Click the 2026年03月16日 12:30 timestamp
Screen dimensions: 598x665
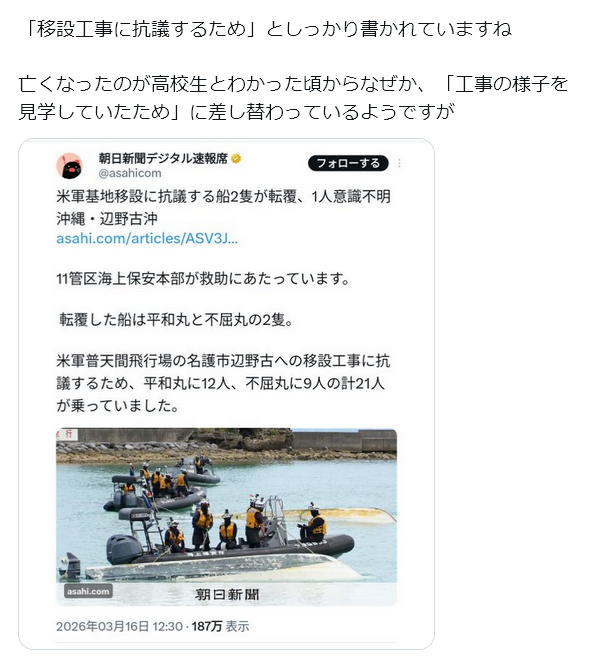[x=119, y=626]
